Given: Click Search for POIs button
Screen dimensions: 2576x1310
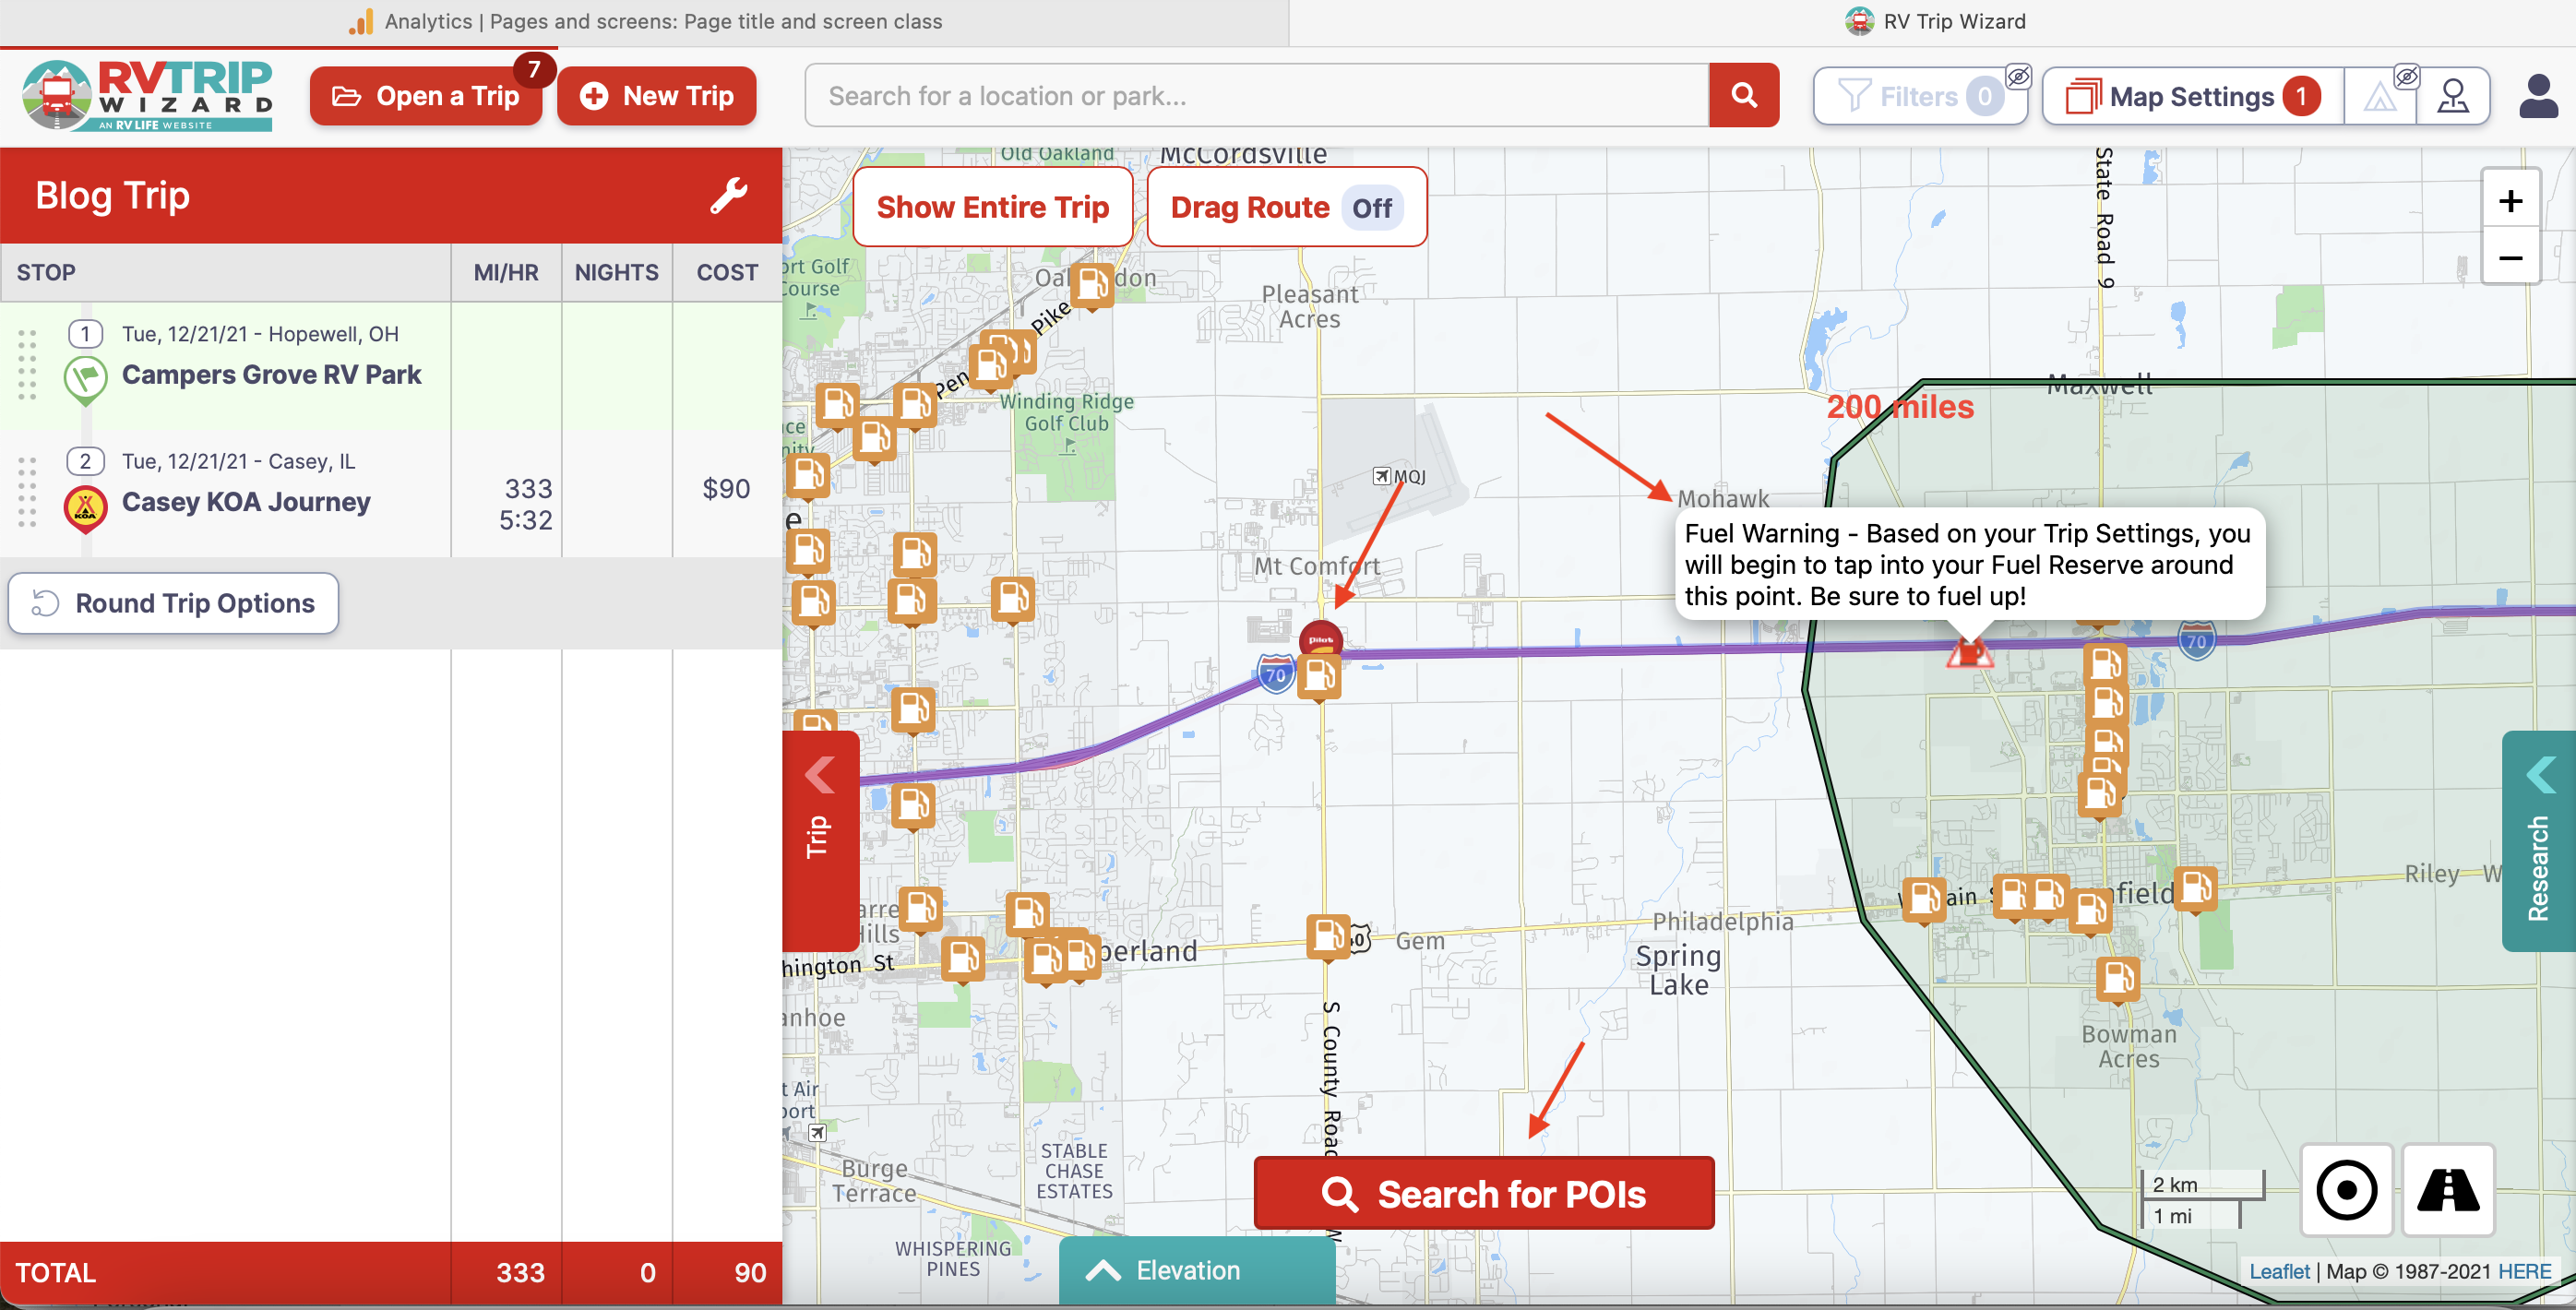Looking at the screenshot, I should point(1483,1193).
